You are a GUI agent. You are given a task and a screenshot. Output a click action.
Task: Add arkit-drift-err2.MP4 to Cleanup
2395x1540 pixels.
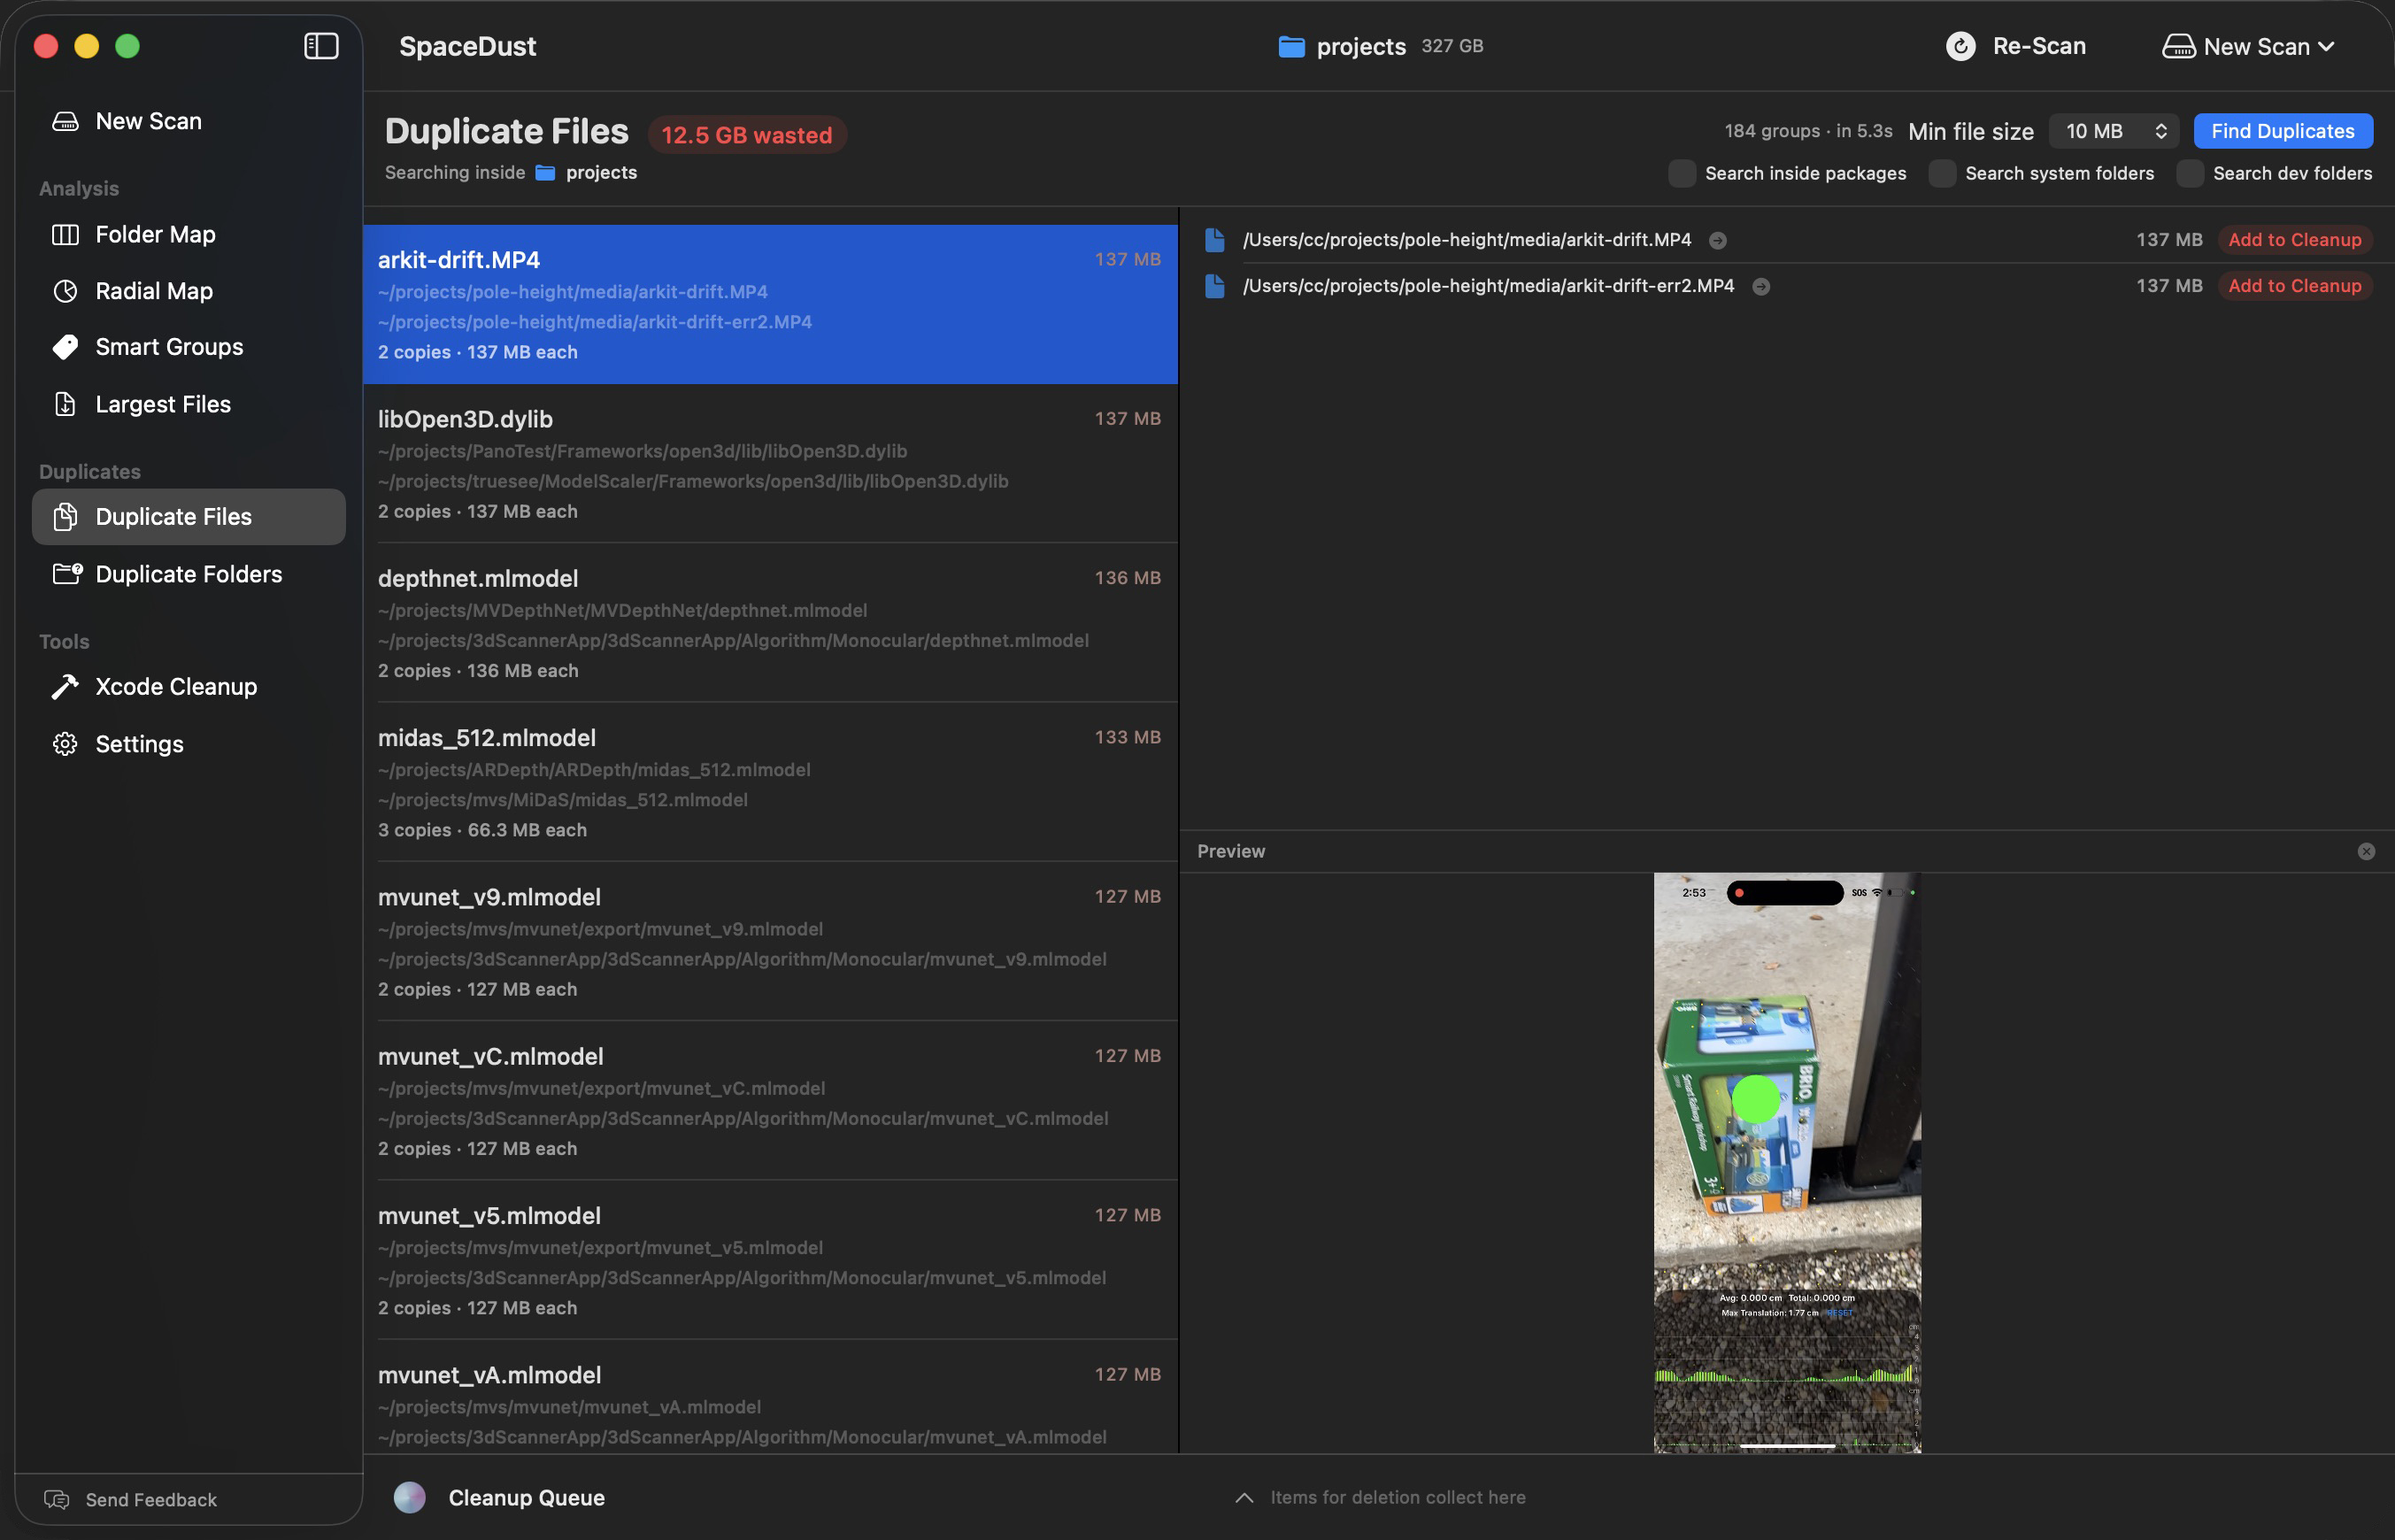tap(2295, 286)
